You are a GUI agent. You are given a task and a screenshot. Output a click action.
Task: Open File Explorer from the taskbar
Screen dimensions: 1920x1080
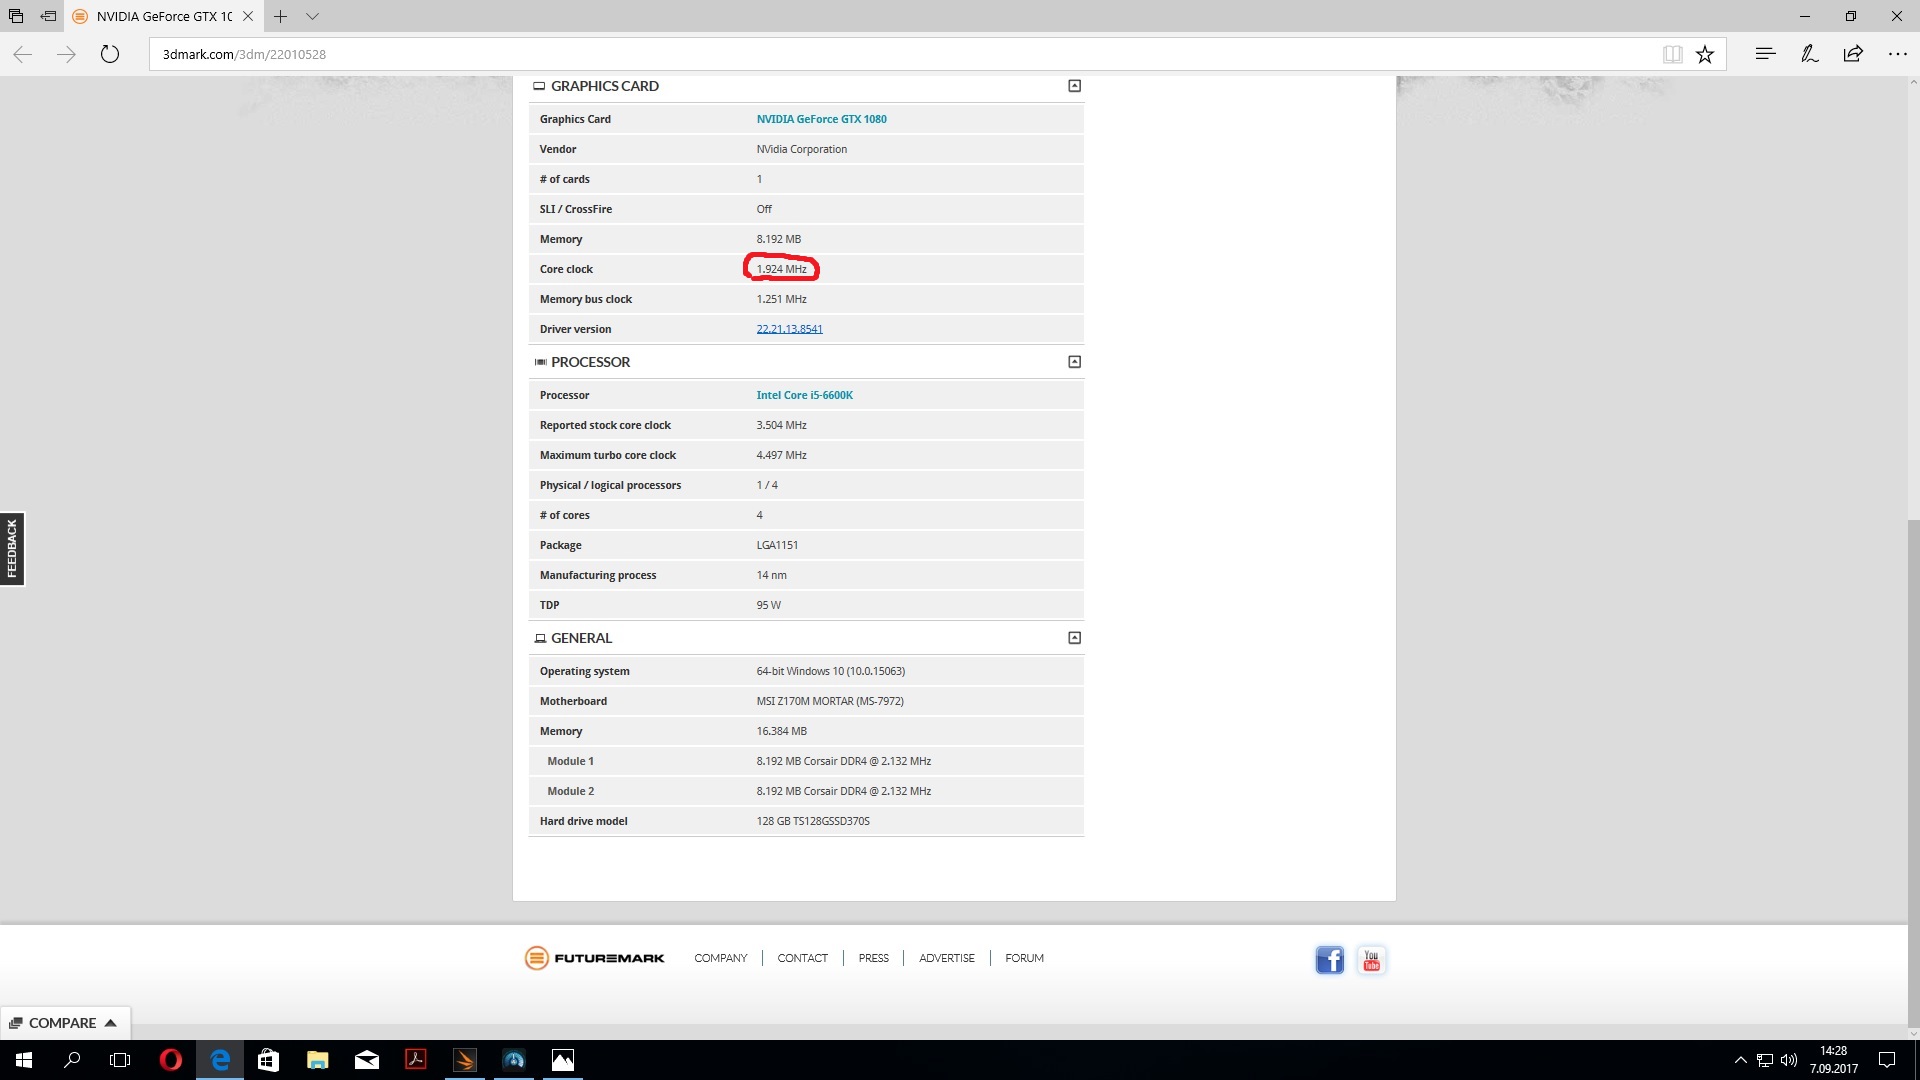coord(317,1060)
